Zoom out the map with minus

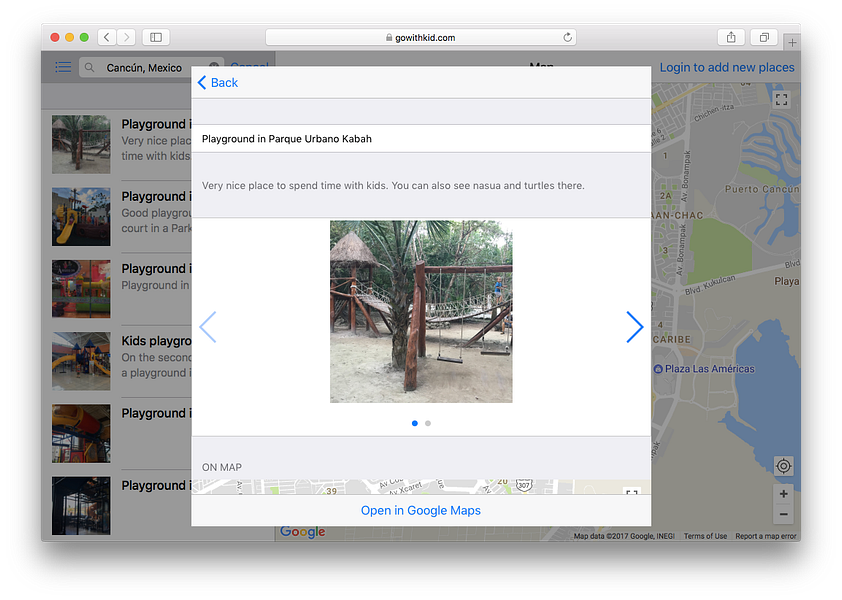coord(783,514)
